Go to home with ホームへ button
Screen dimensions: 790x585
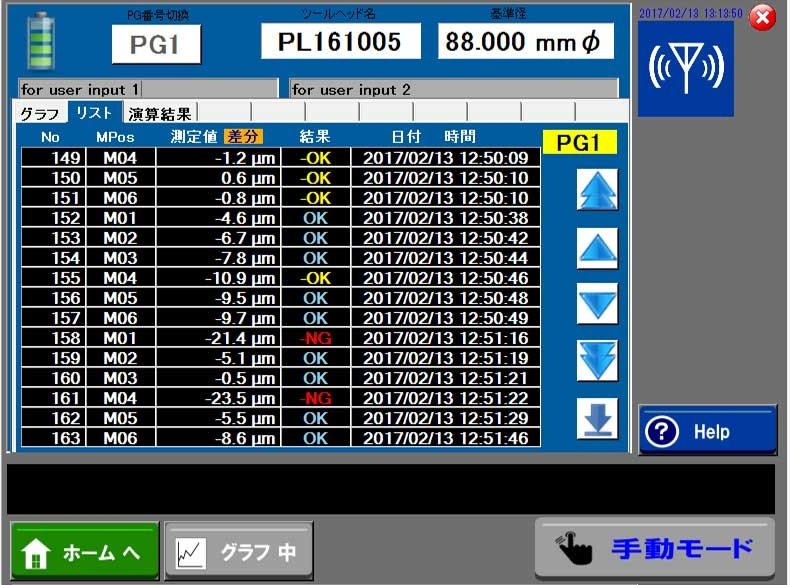[x=84, y=551]
